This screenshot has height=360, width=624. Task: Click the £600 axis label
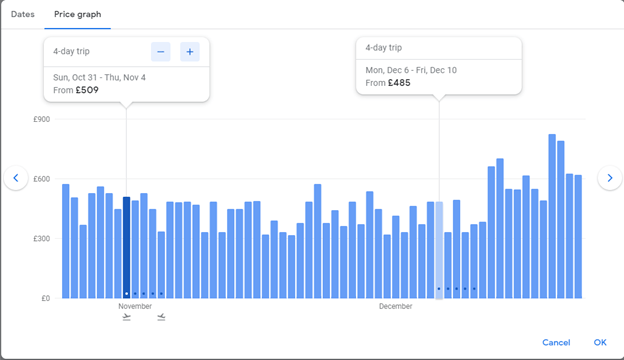tap(42, 179)
